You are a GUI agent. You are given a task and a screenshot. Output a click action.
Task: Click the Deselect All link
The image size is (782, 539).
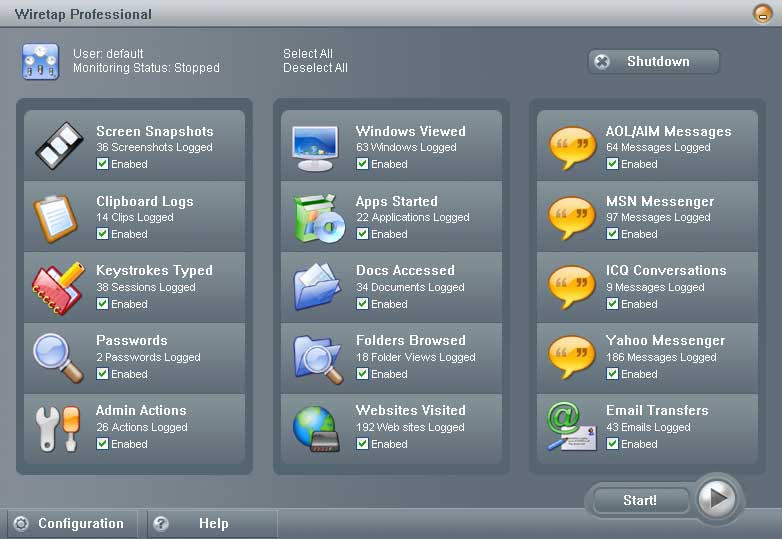coord(315,68)
